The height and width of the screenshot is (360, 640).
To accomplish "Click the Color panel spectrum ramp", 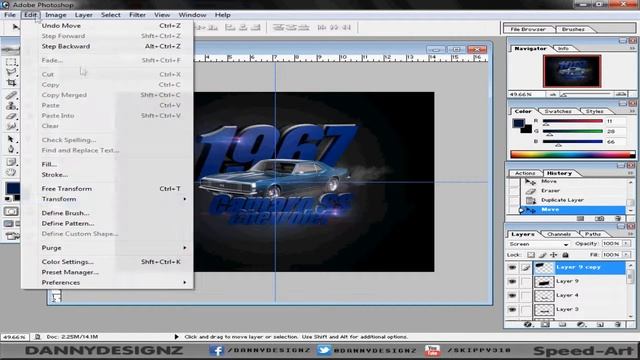I will coord(573,154).
